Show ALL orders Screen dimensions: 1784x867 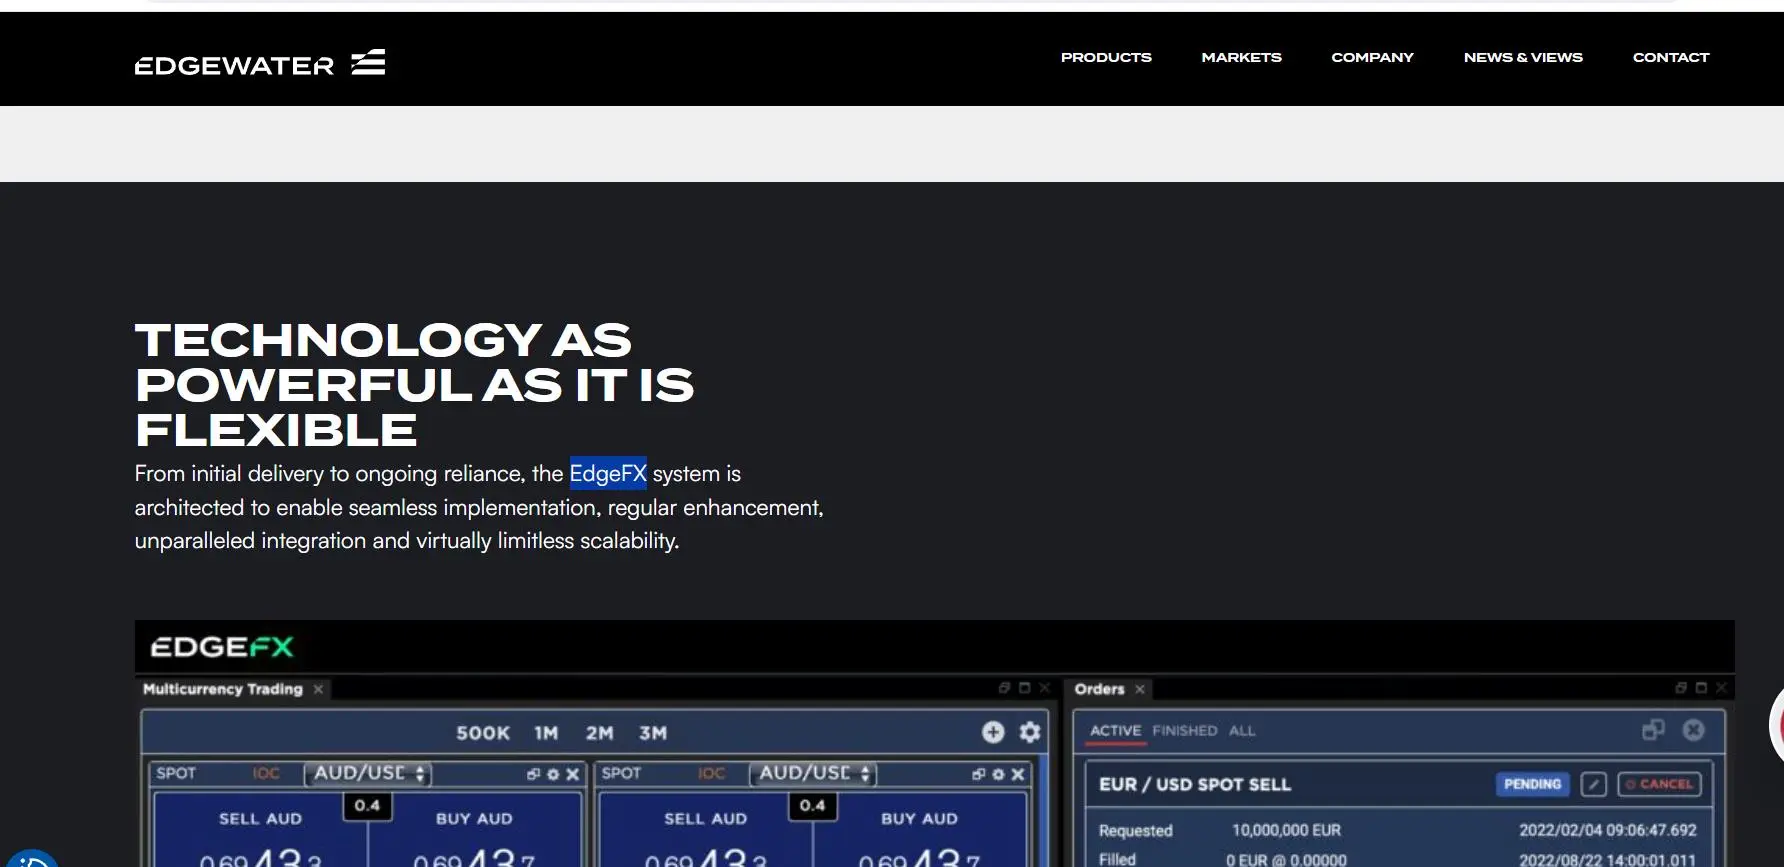(1242, 731)
